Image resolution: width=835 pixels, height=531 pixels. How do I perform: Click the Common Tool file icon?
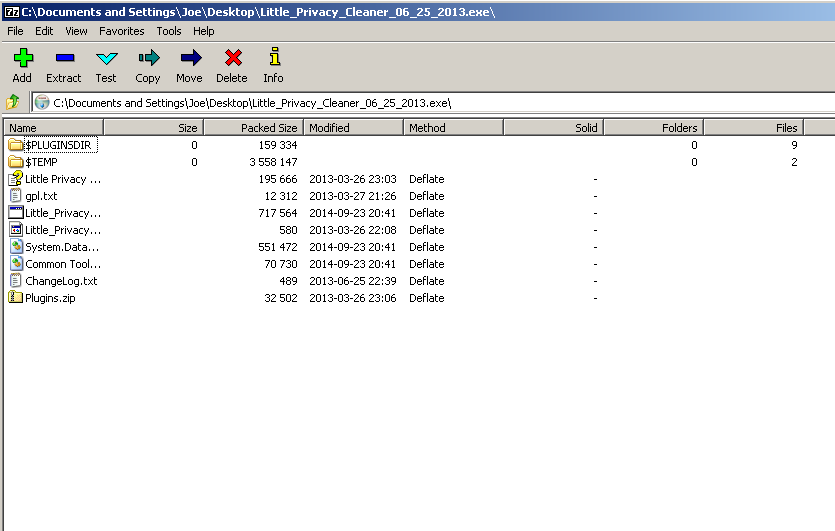(x=17, y=264)
